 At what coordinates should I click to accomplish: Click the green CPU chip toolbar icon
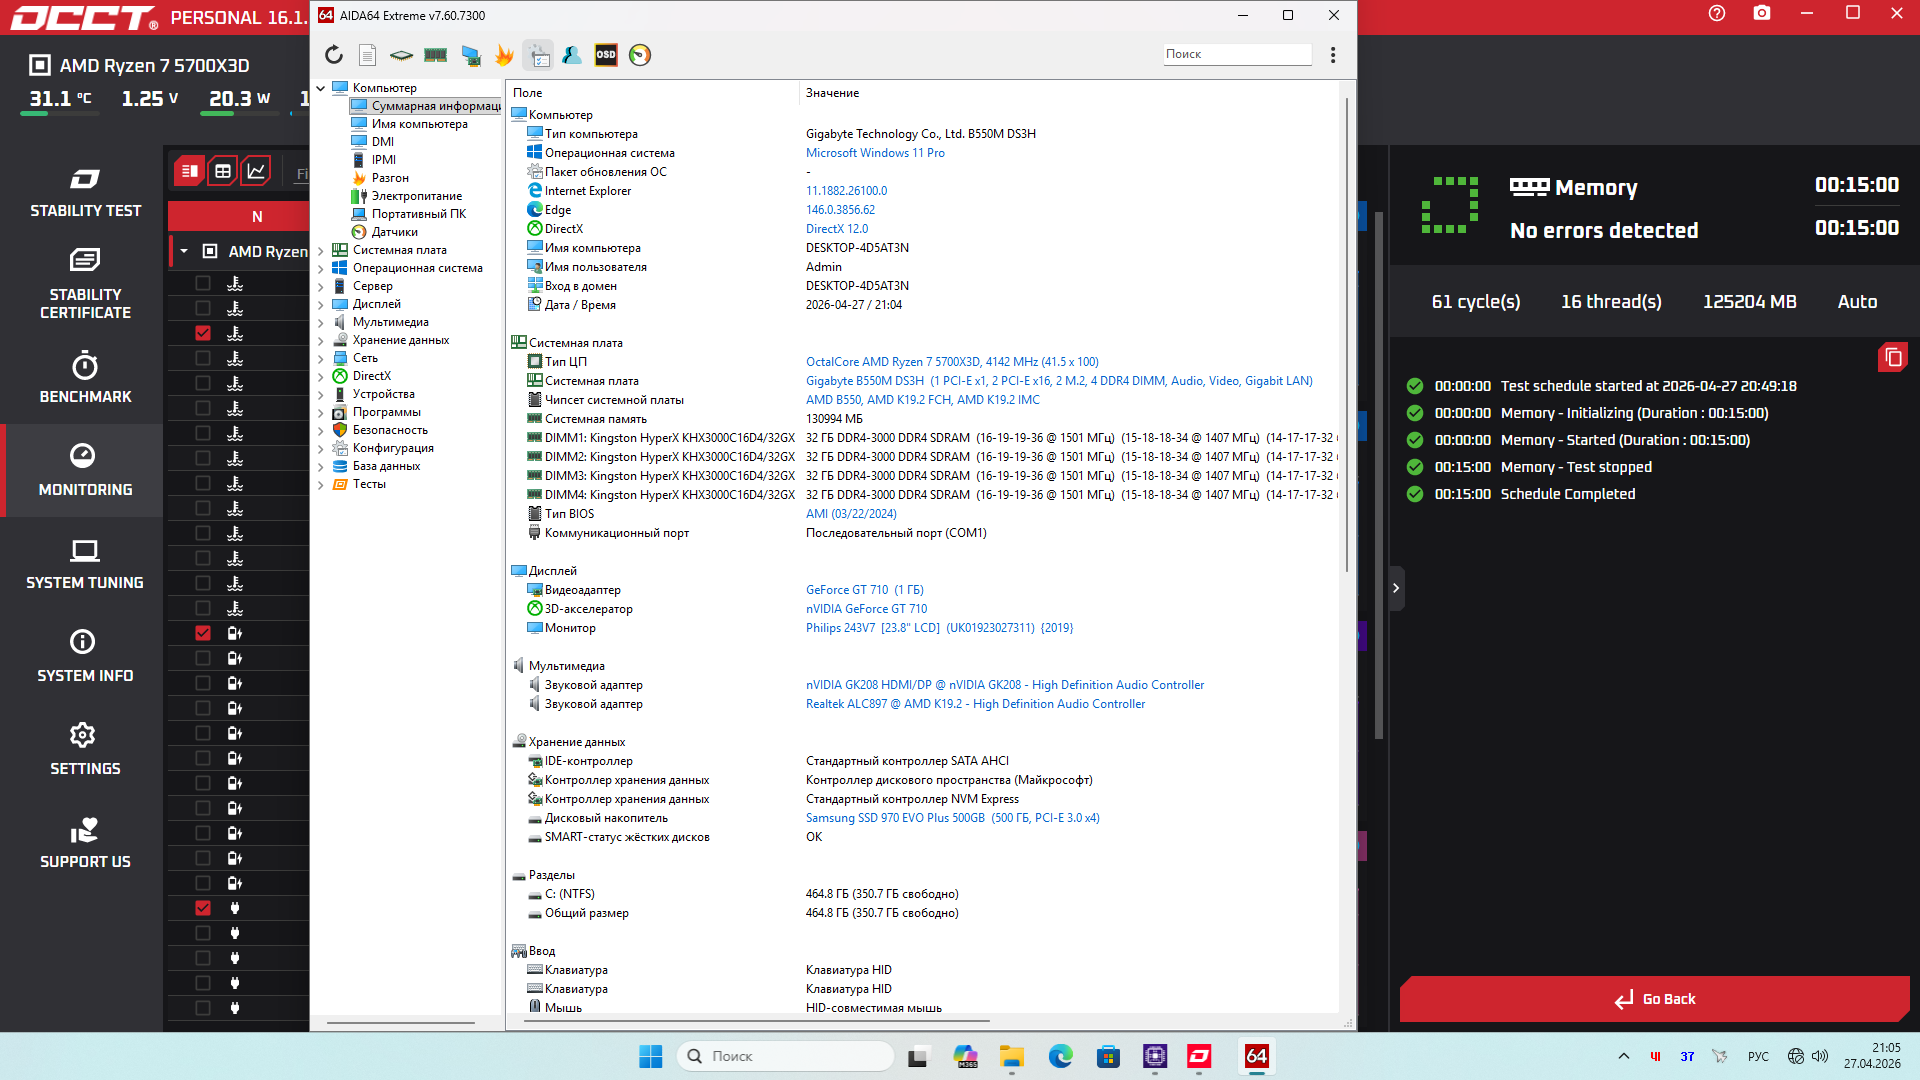pos(401,55)
